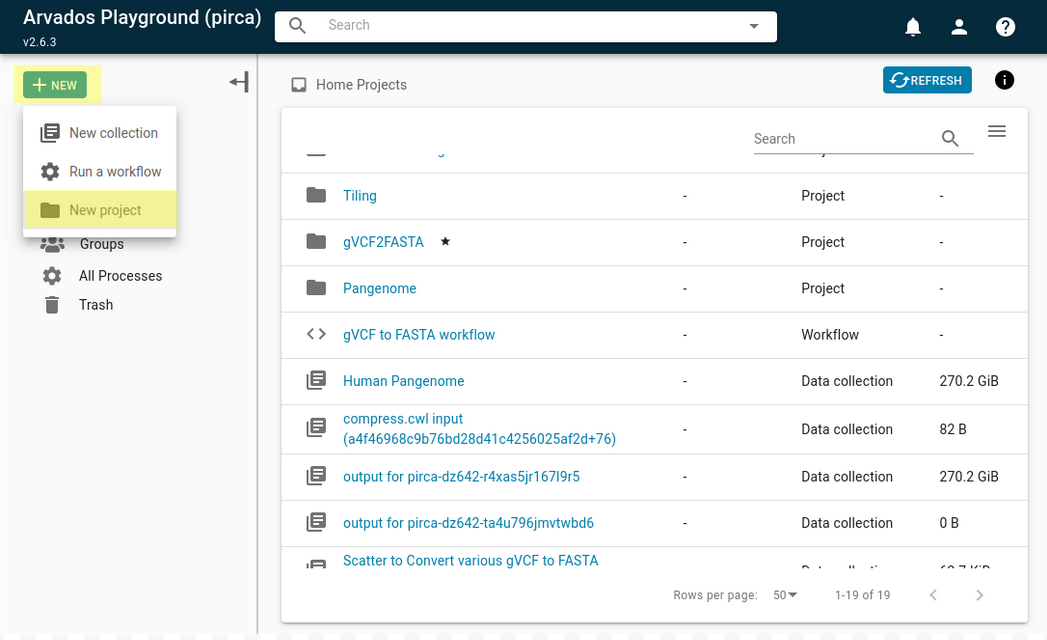
Task: Collapse the left side panel
Action: 239,83
